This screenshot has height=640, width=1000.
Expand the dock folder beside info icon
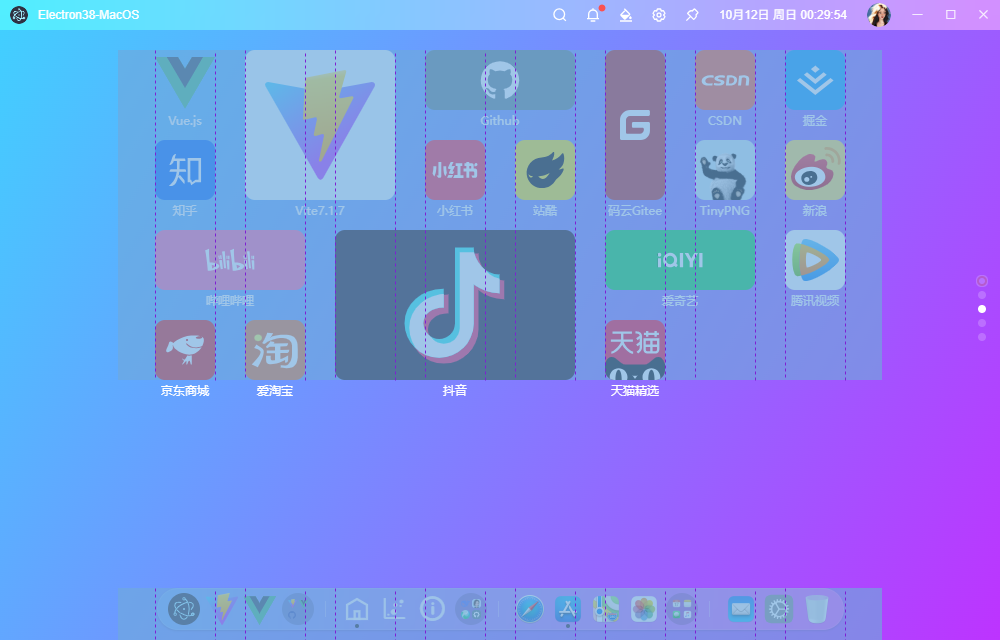click(x=471, y=609)
